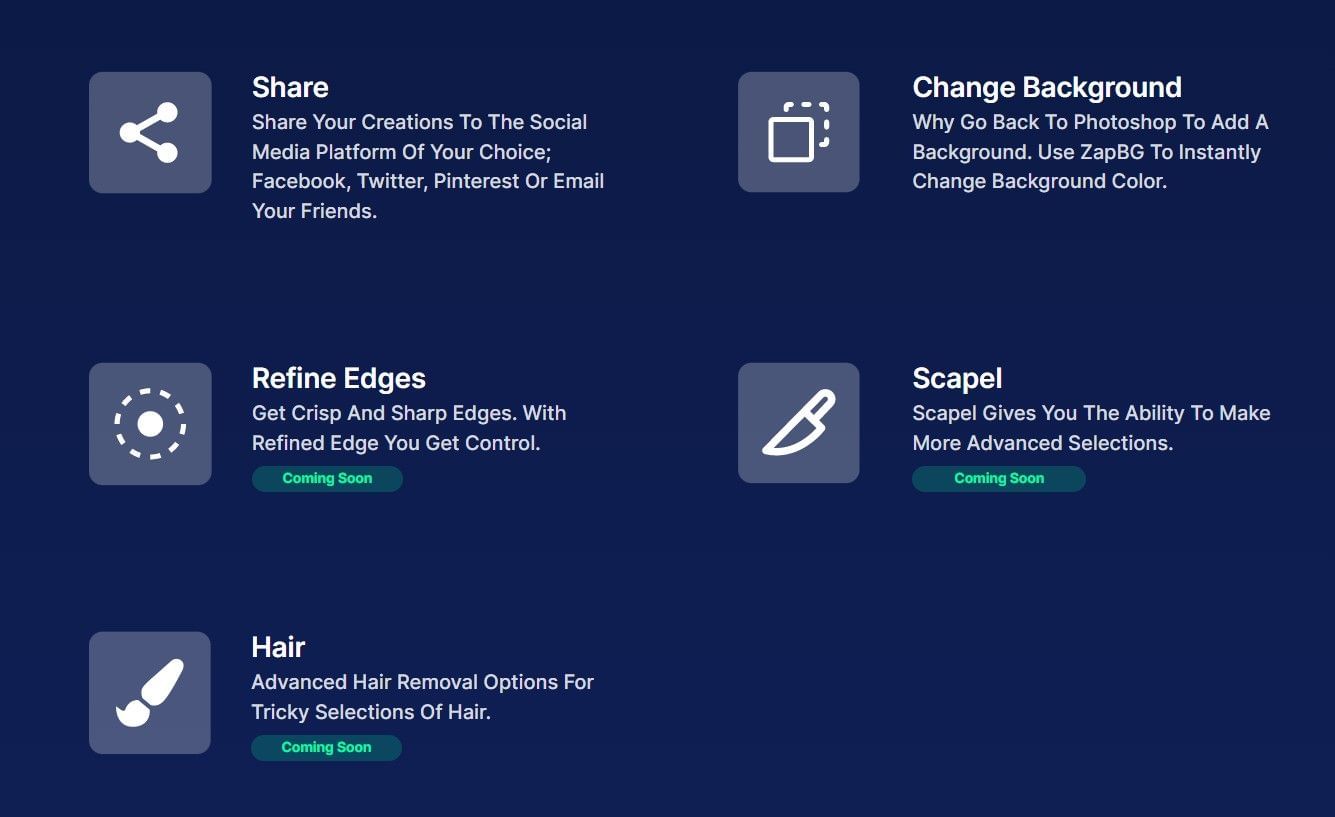Click the Scapel heading text
The height and width of the screenshot is (817, 1335).
[x=957, y=378]
